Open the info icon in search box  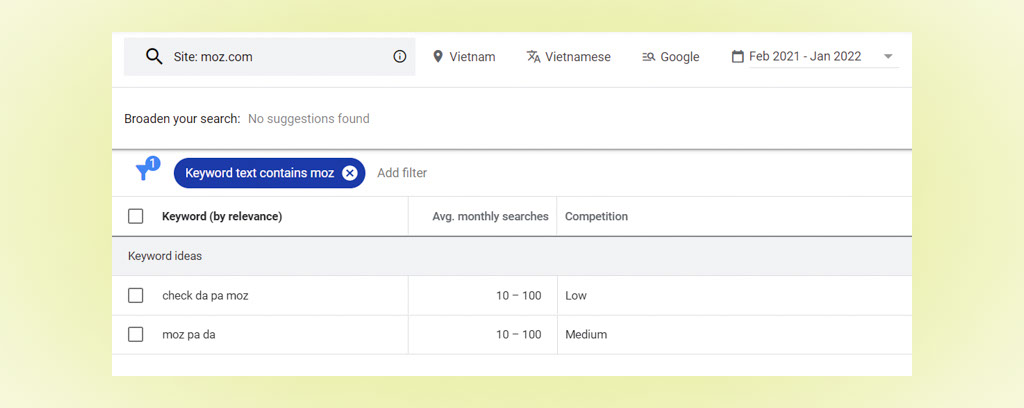click(x=400, y=57)
